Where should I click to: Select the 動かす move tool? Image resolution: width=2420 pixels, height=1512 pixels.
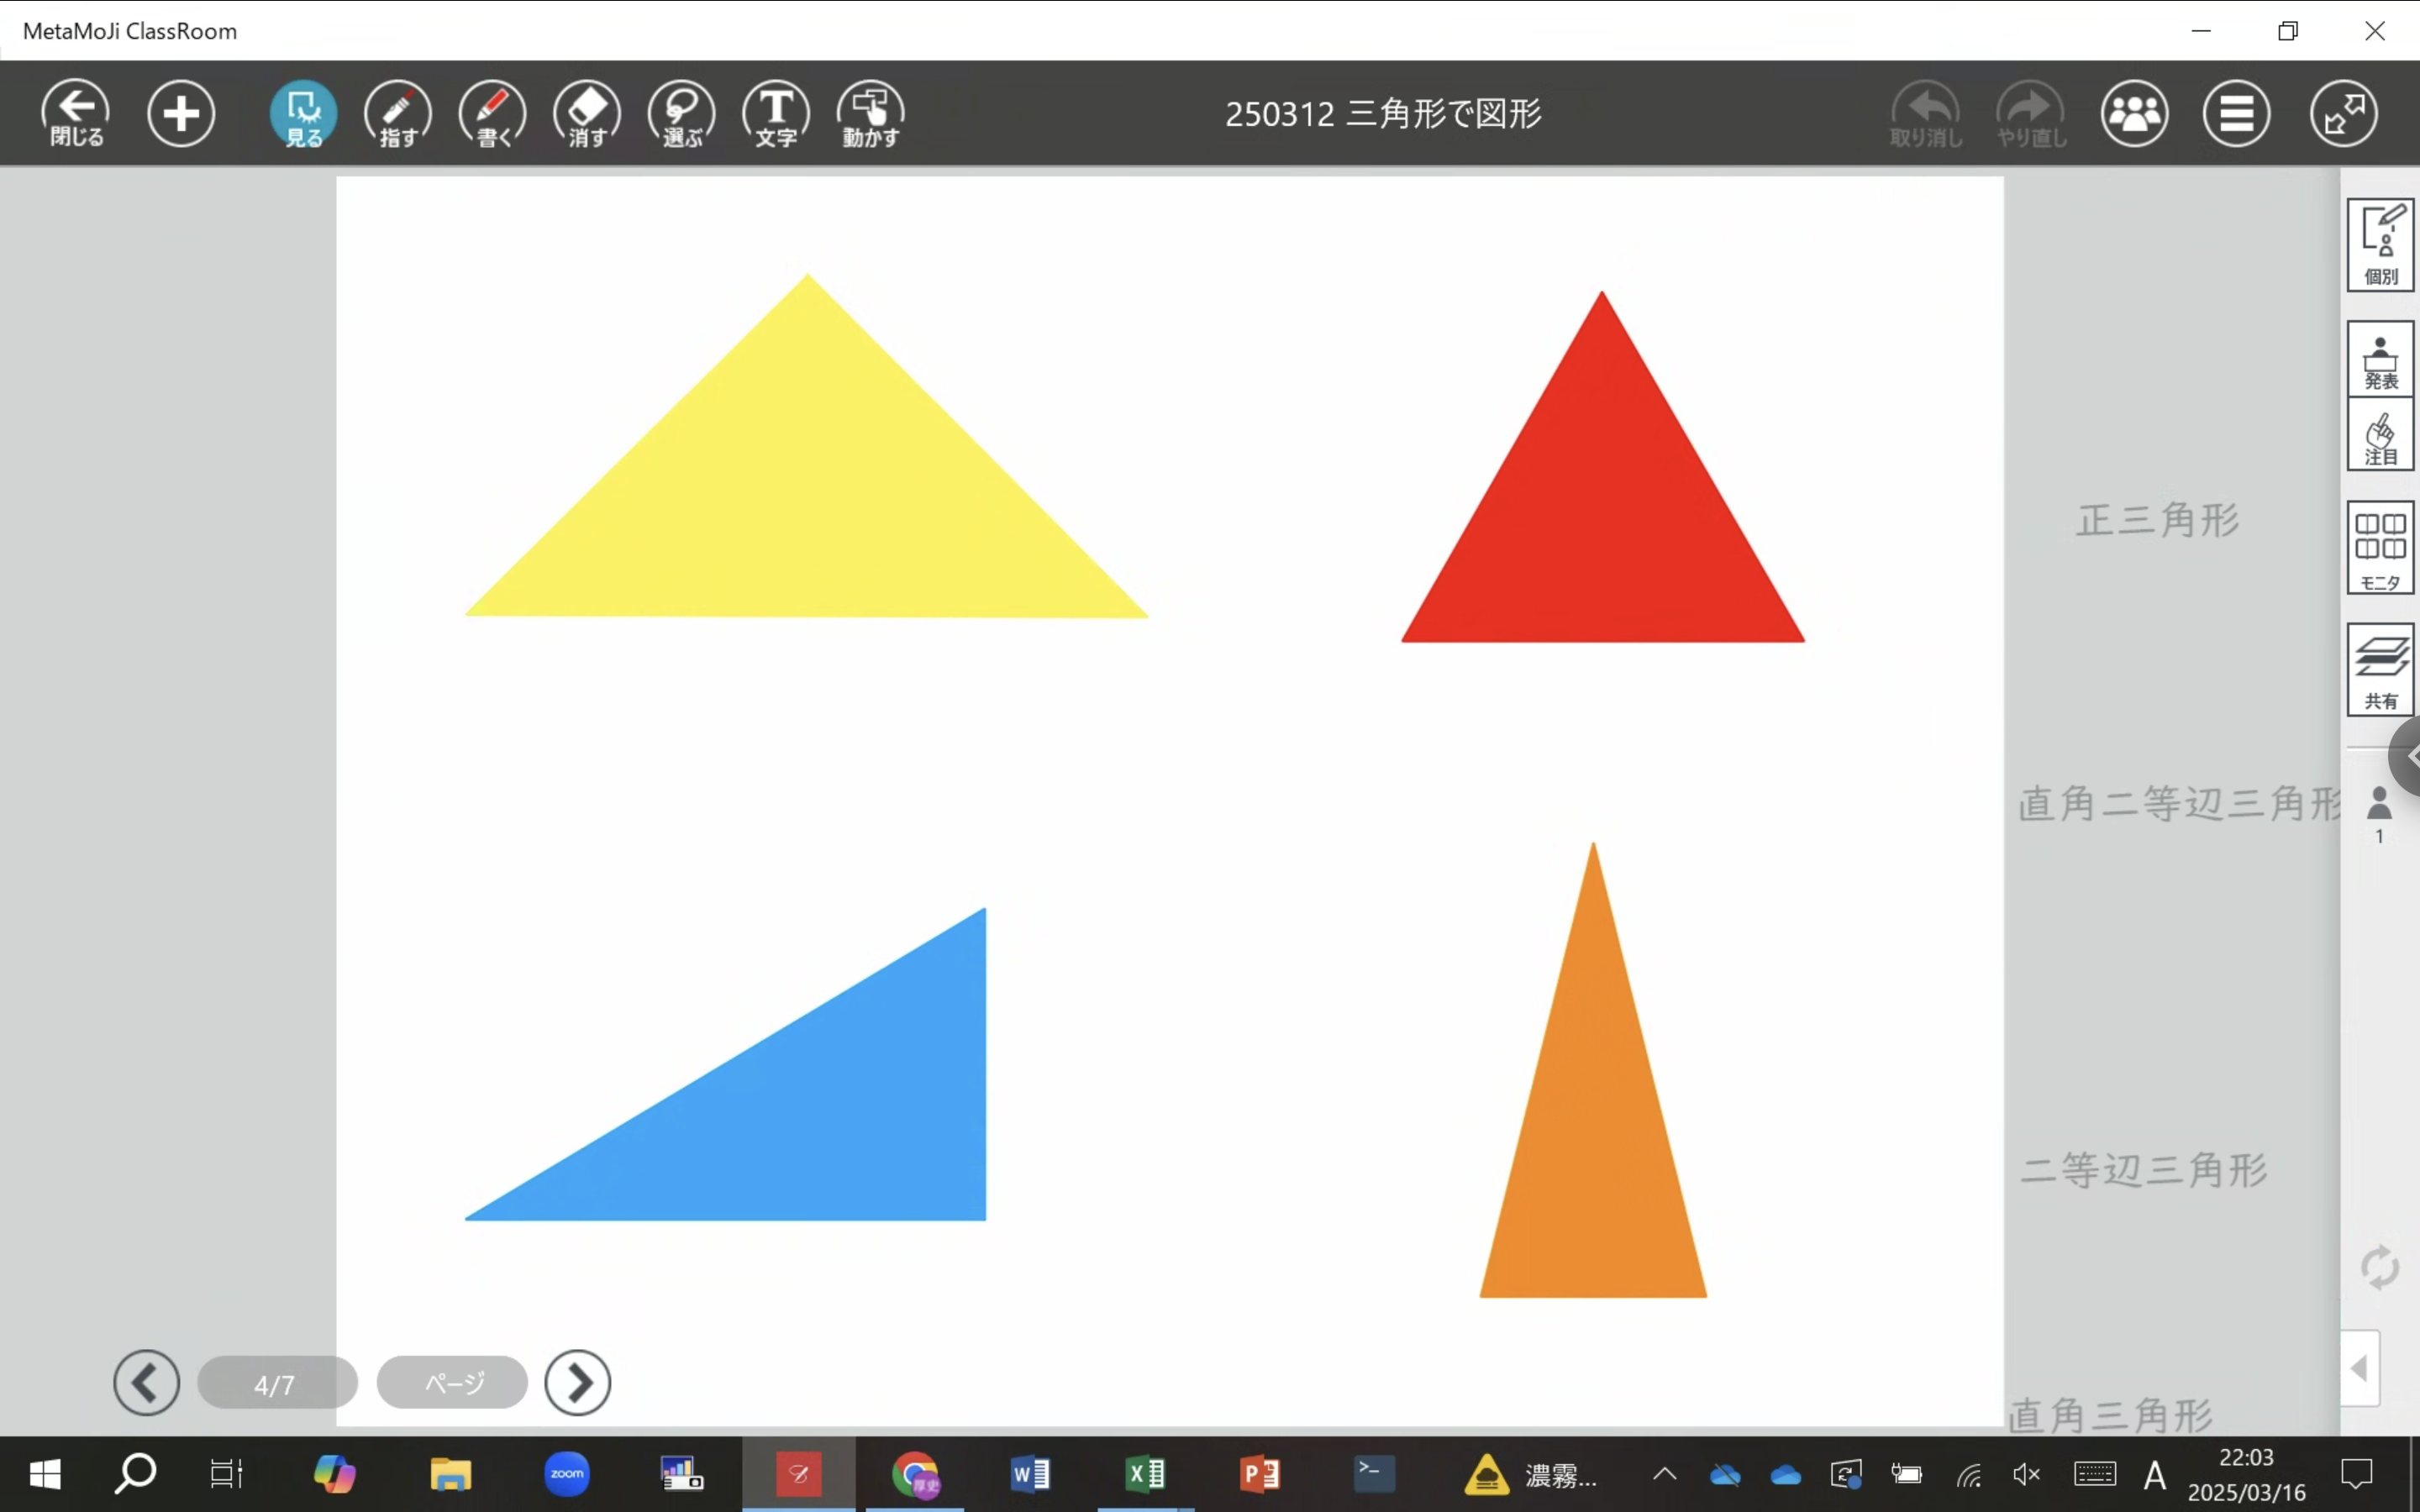coord(871,113)
